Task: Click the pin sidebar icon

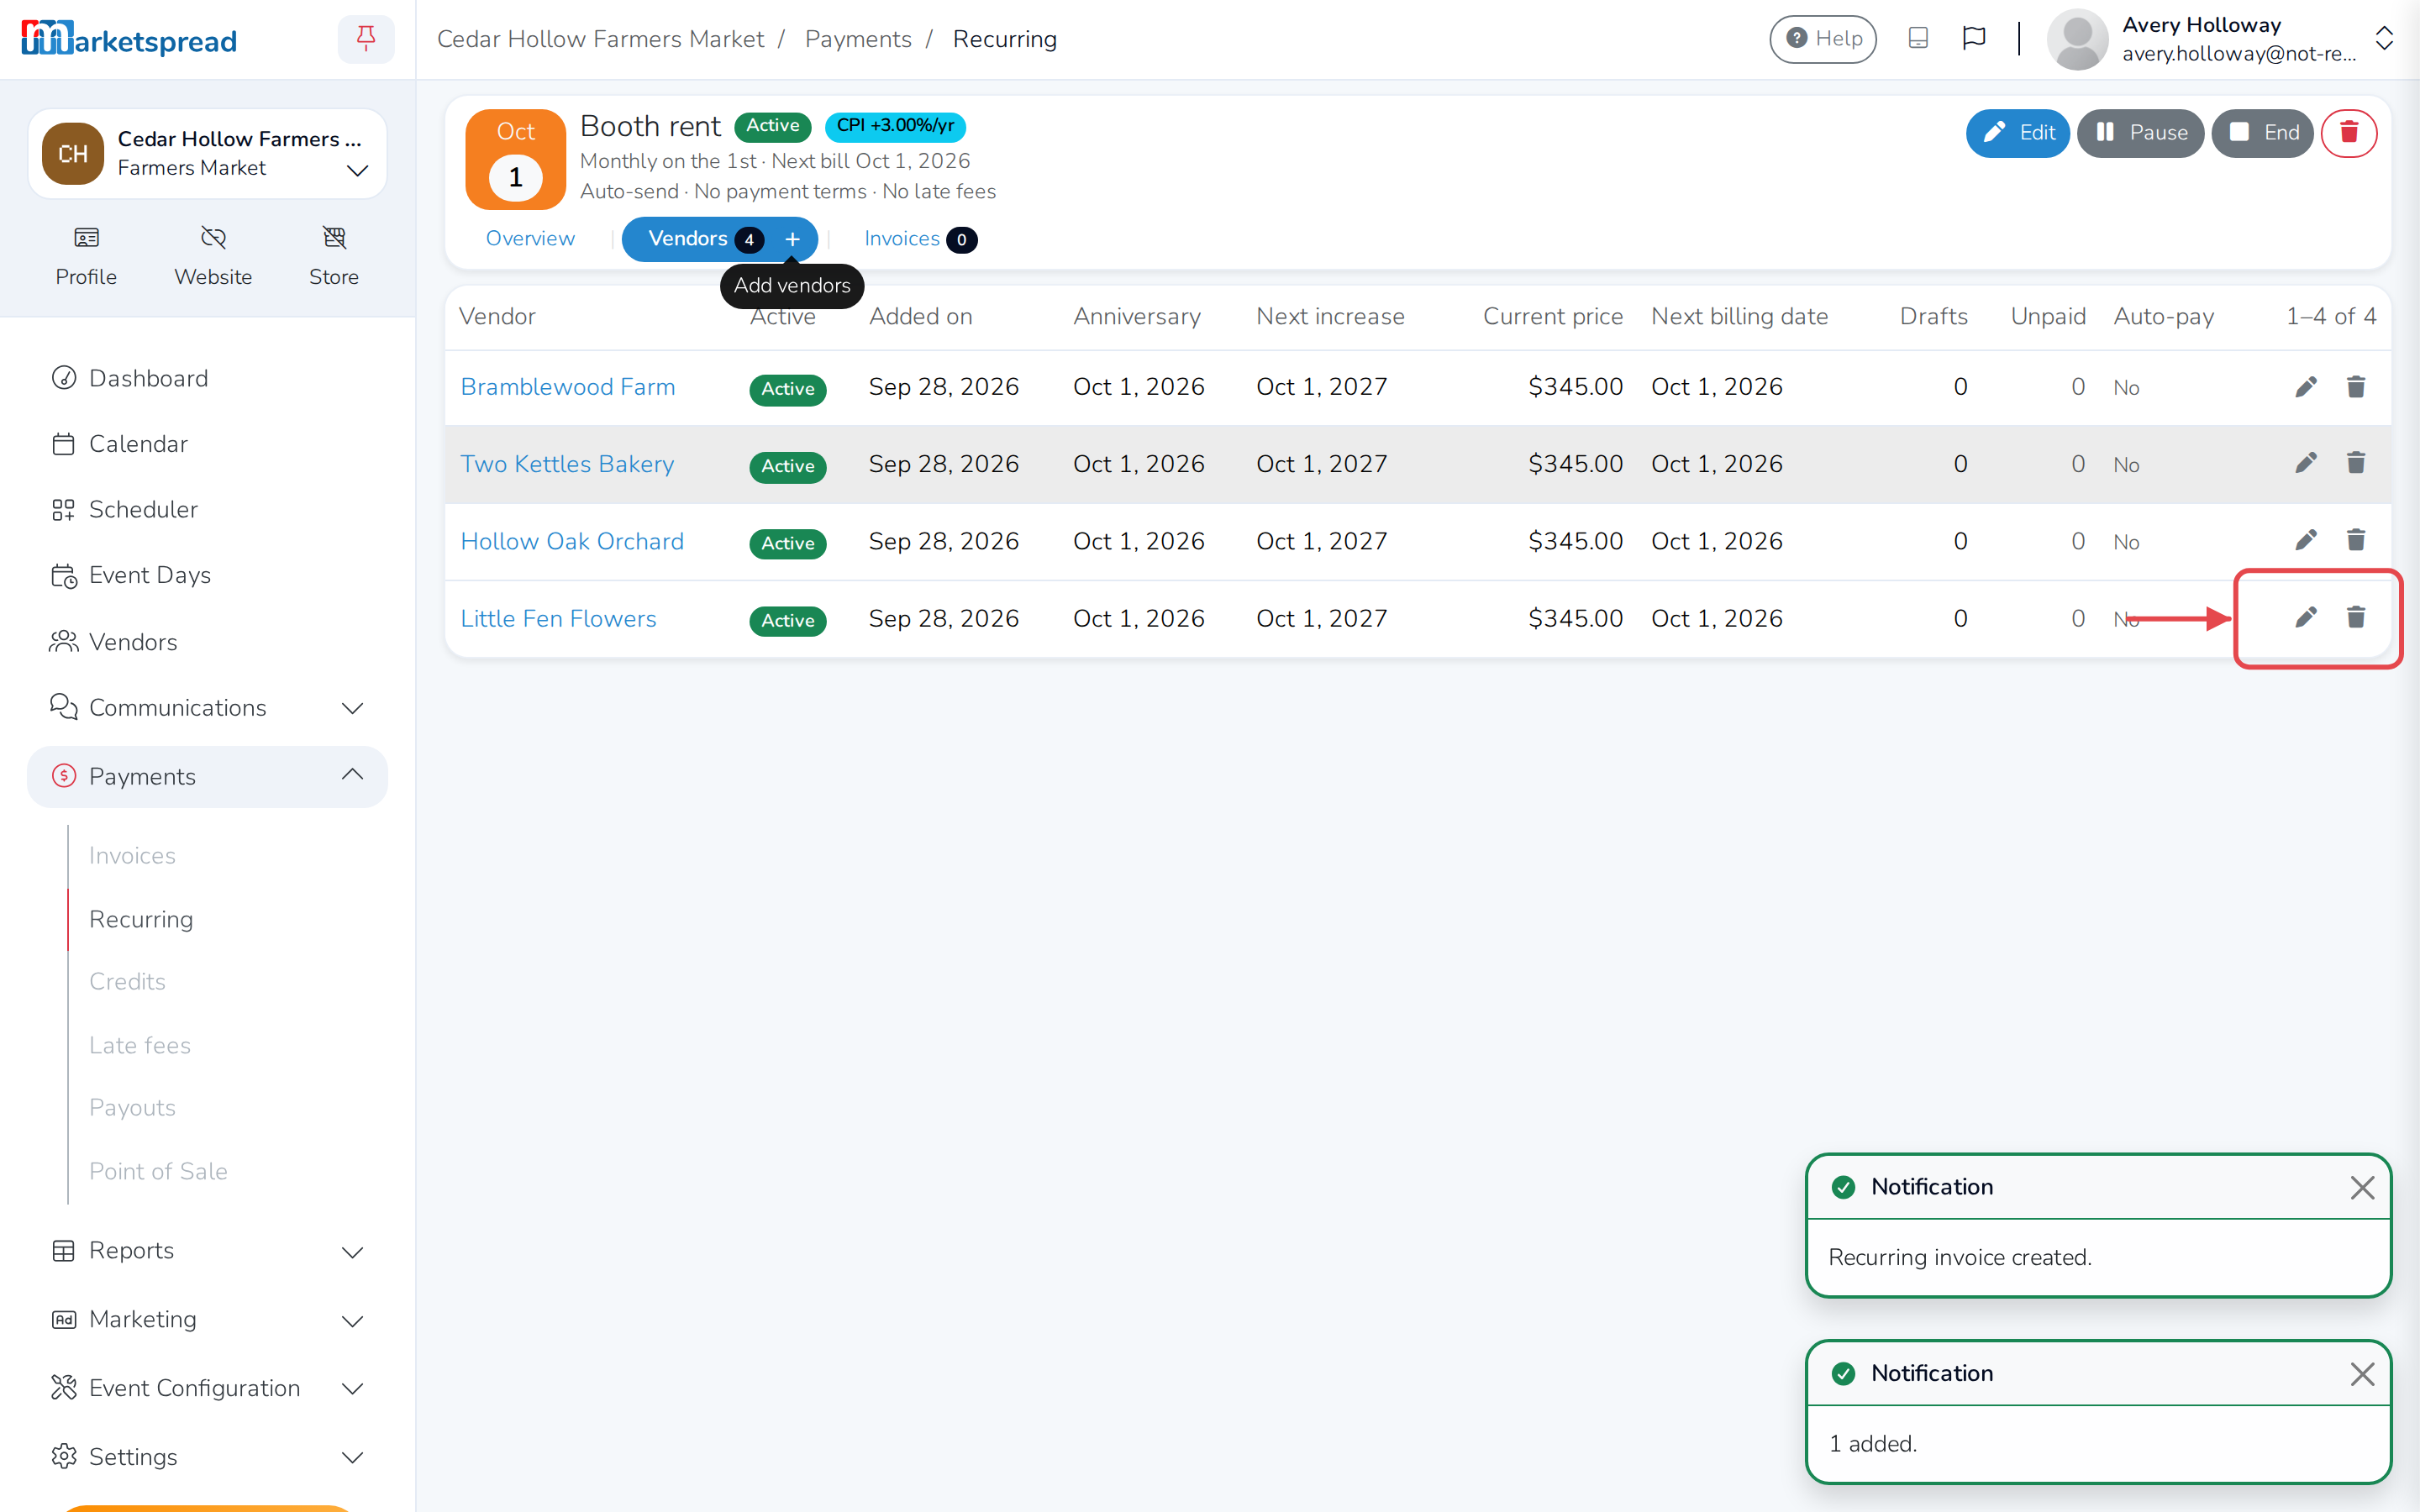Action: [x=366, y=39]
